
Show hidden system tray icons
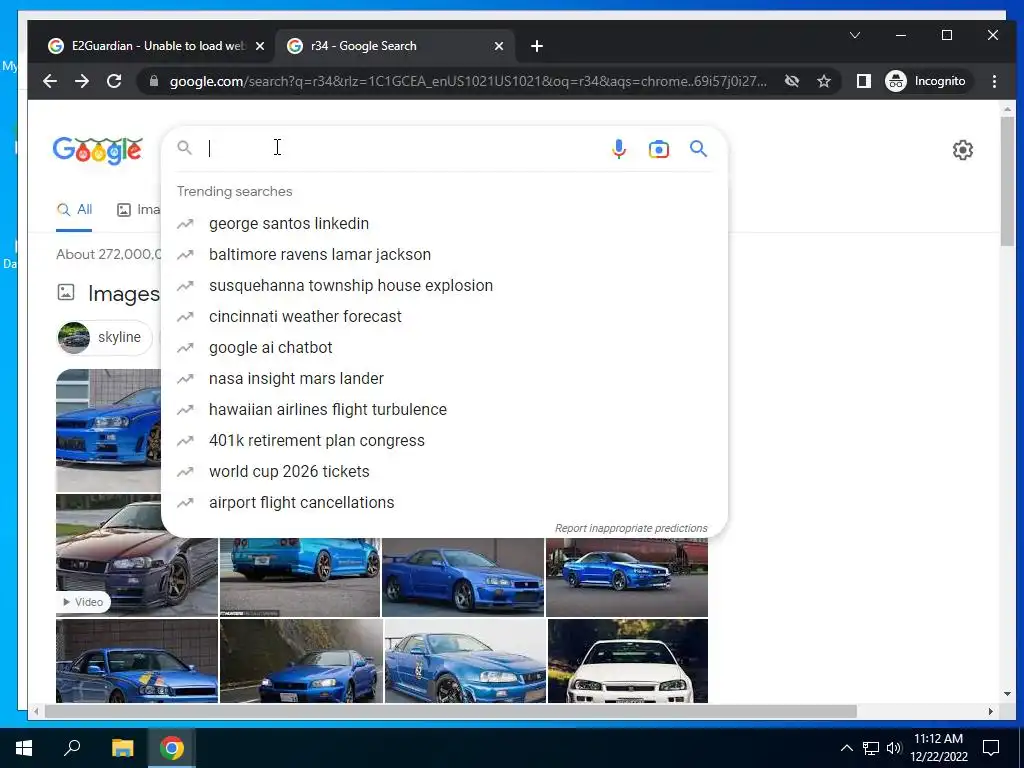(846, 748)
